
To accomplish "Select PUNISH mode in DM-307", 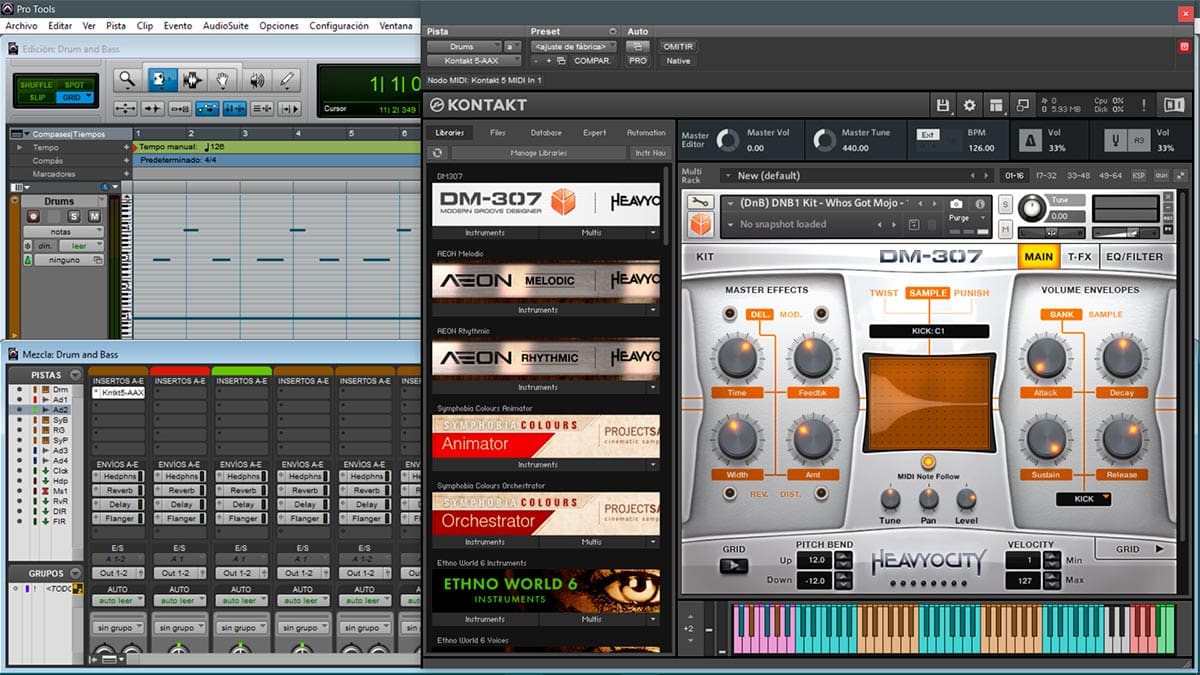I will tap(971, 293).
